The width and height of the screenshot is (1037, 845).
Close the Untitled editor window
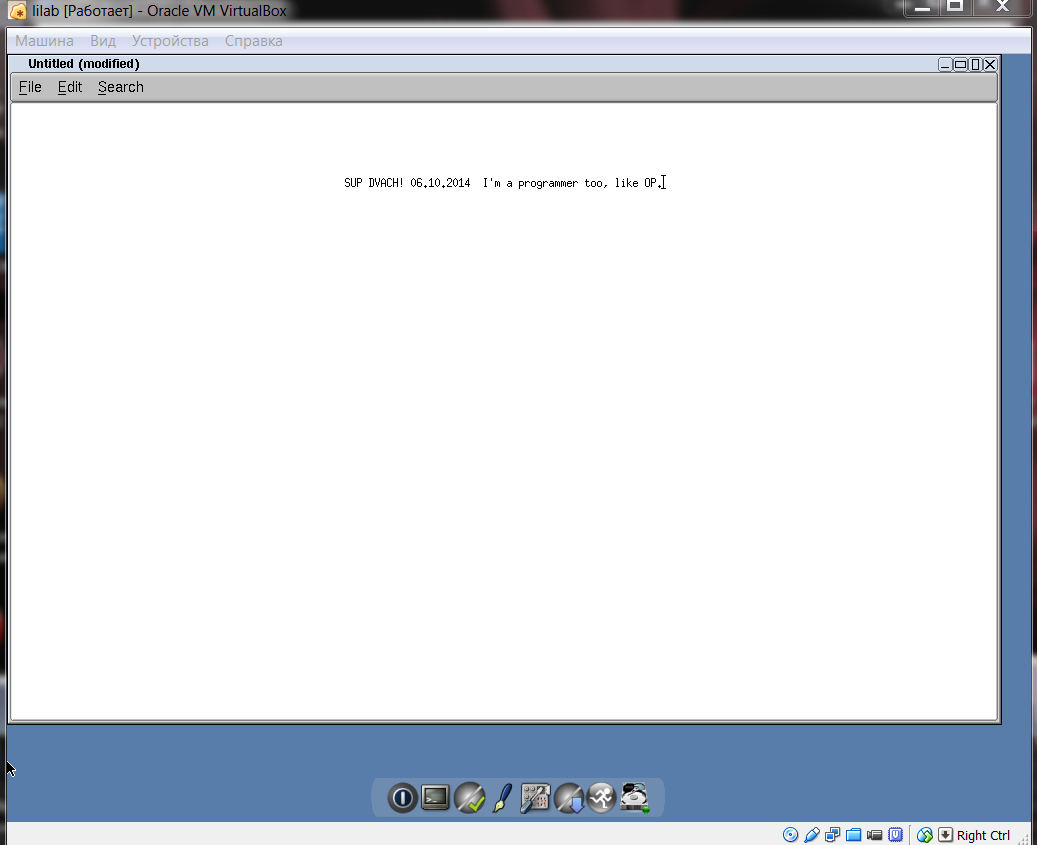click(990, 64)
